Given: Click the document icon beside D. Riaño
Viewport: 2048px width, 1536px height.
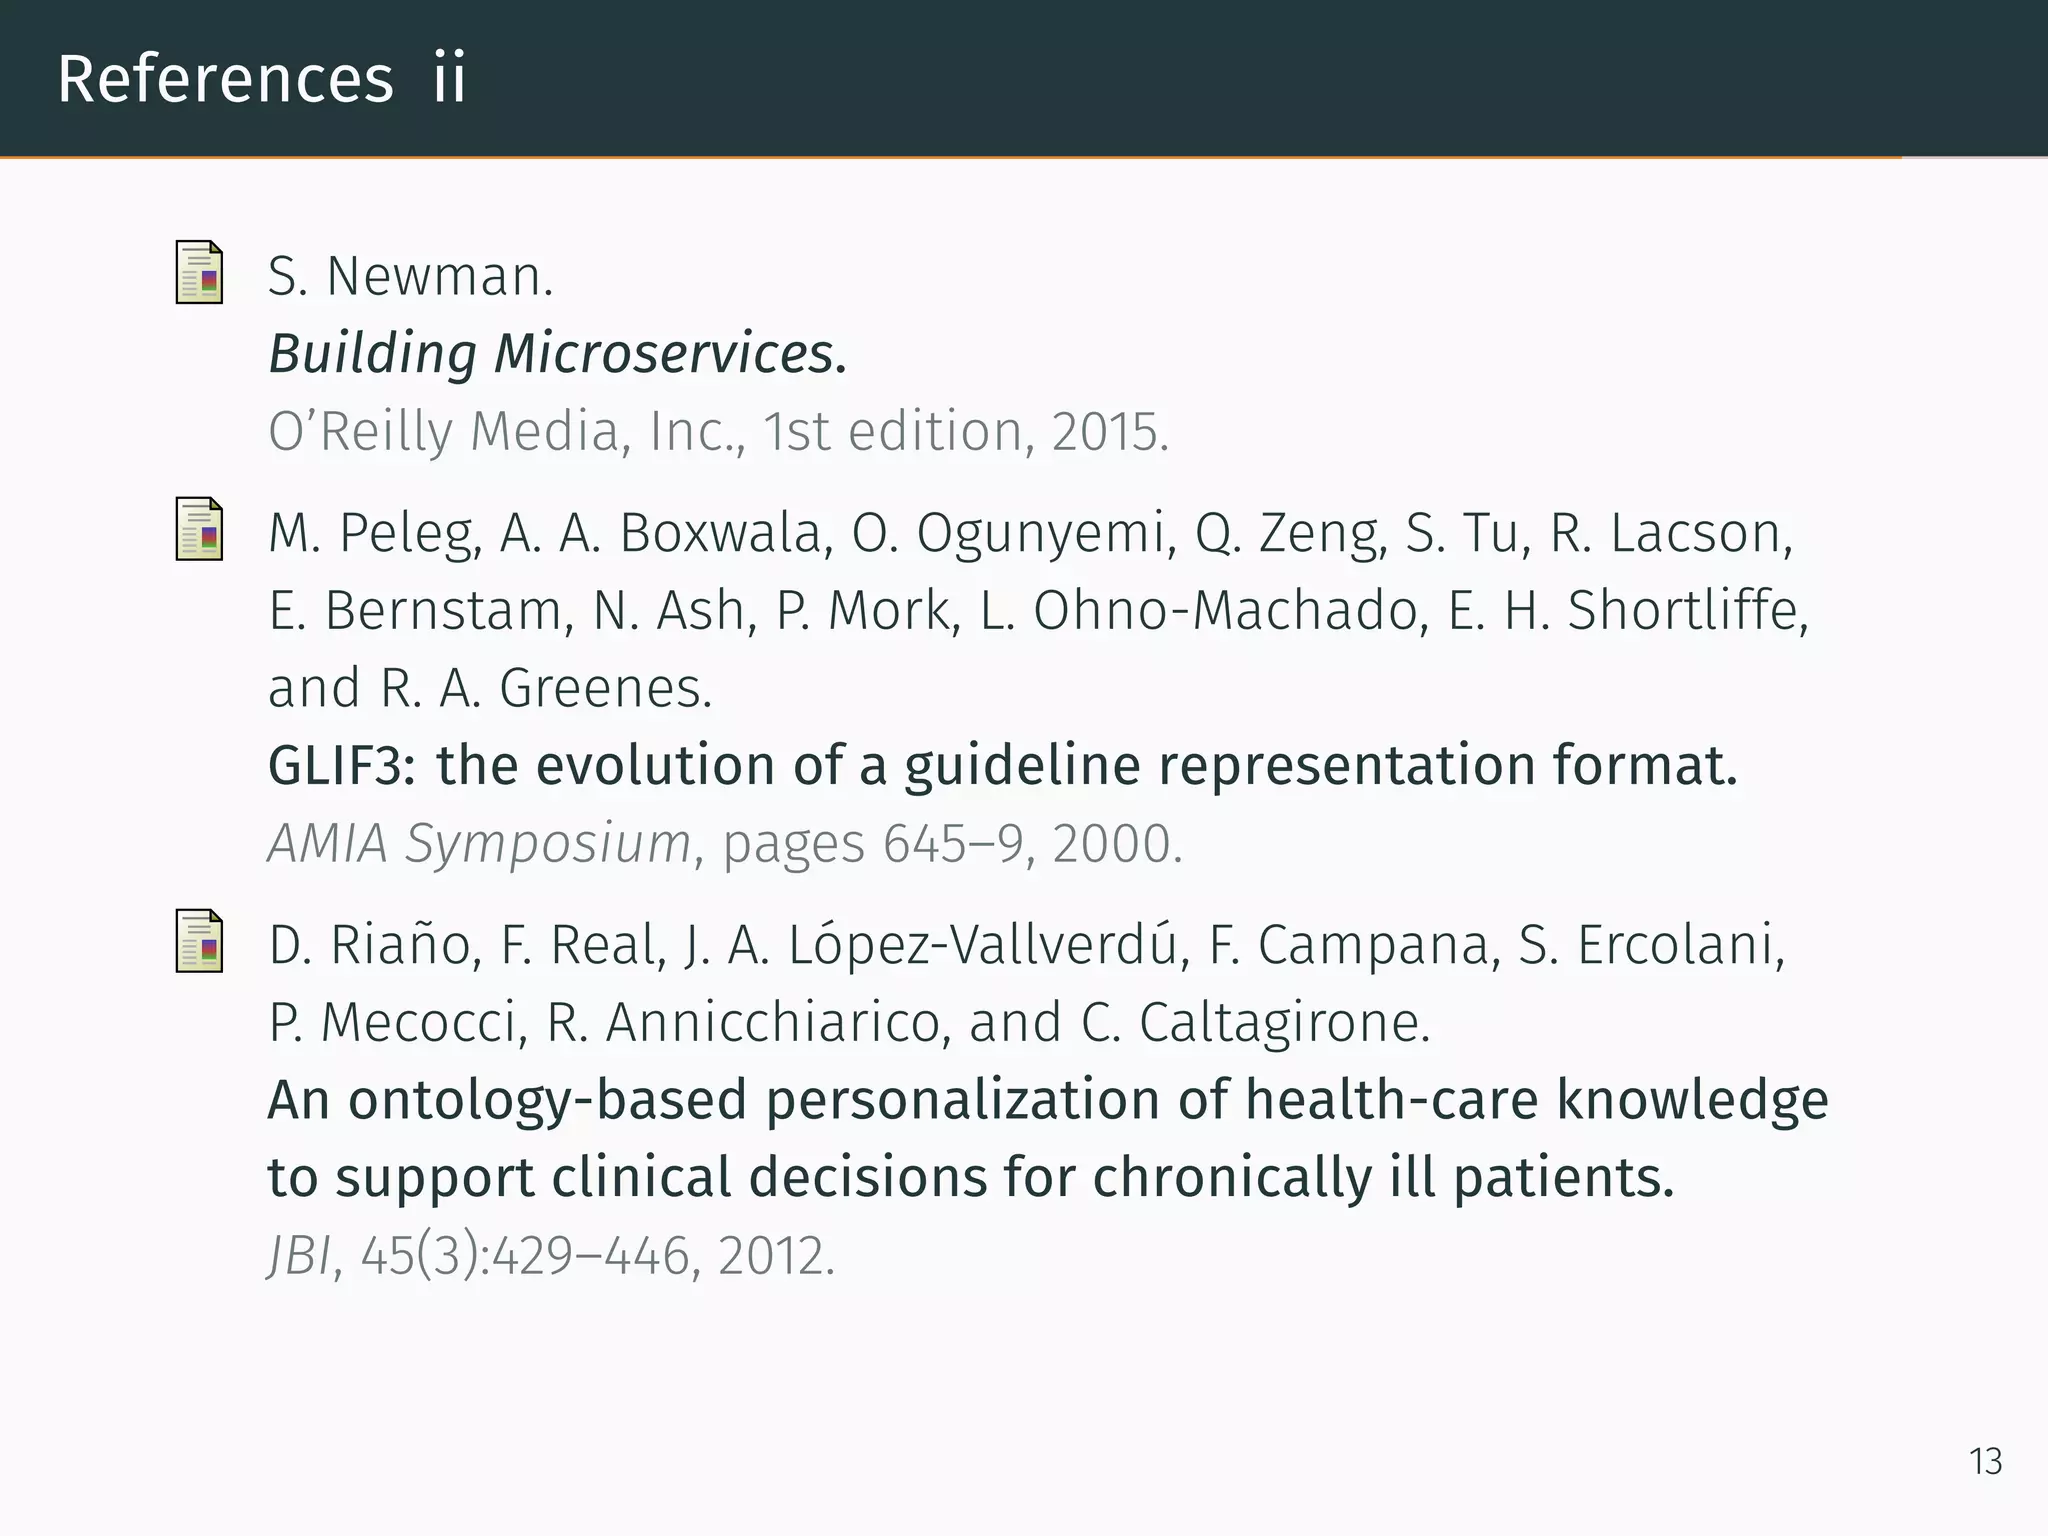Looking at the screenshot, I should (x=199, y=940).
